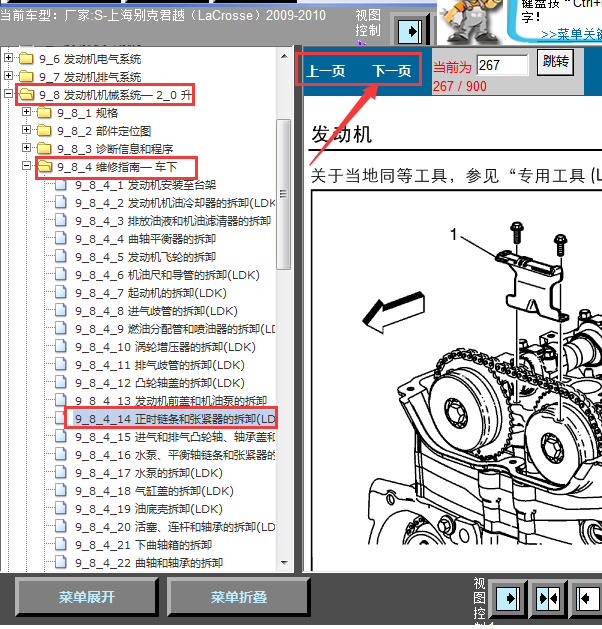The image size is (602, 629).
Task: Expand the 9_8_3 诊断信息和程序 node
Action: pos(26,148)
